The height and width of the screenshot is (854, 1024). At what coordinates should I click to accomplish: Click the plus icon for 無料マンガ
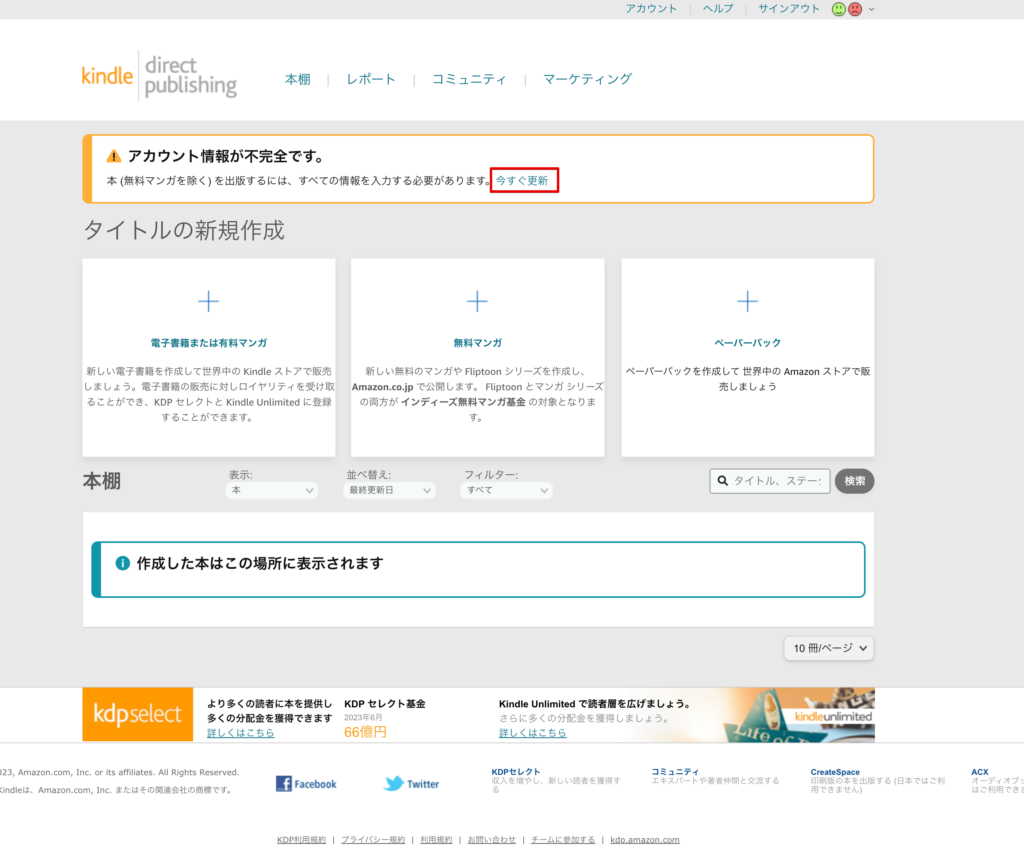pos(477,301)
